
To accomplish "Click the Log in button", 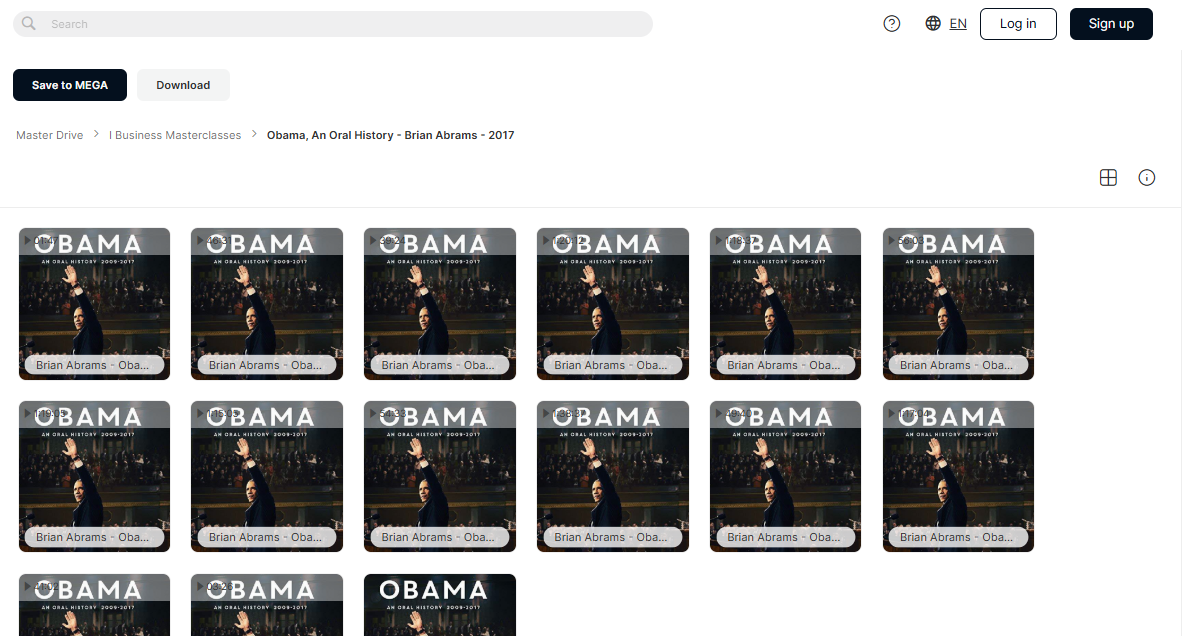I will [1018, 24].
